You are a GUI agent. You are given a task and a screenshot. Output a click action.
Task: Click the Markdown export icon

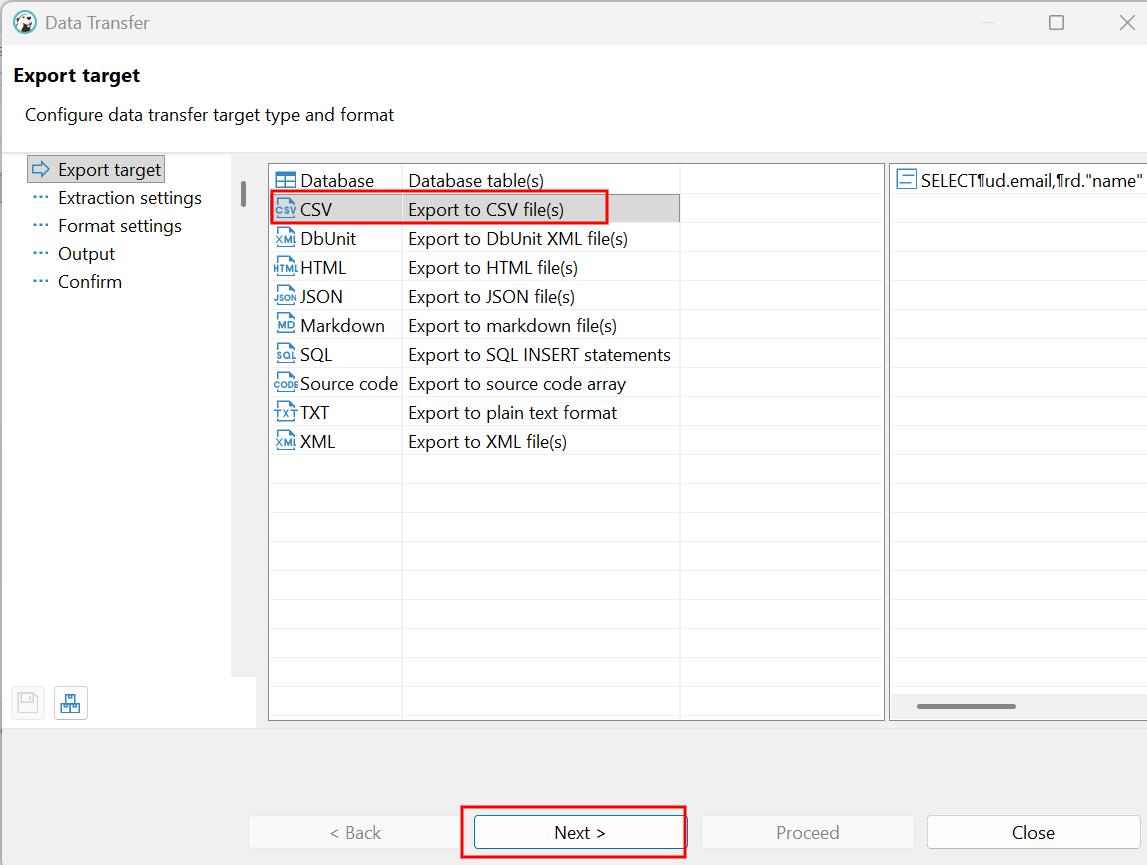click(x=285, y=326)
